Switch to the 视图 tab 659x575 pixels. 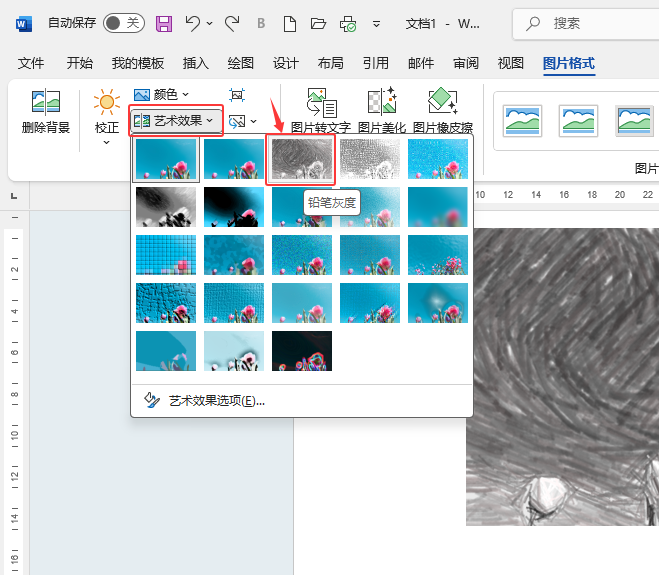[x=511, y=63]
